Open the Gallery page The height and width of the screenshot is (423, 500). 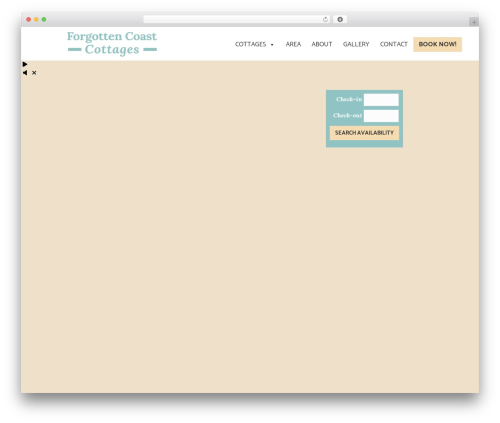click(356, 44)
